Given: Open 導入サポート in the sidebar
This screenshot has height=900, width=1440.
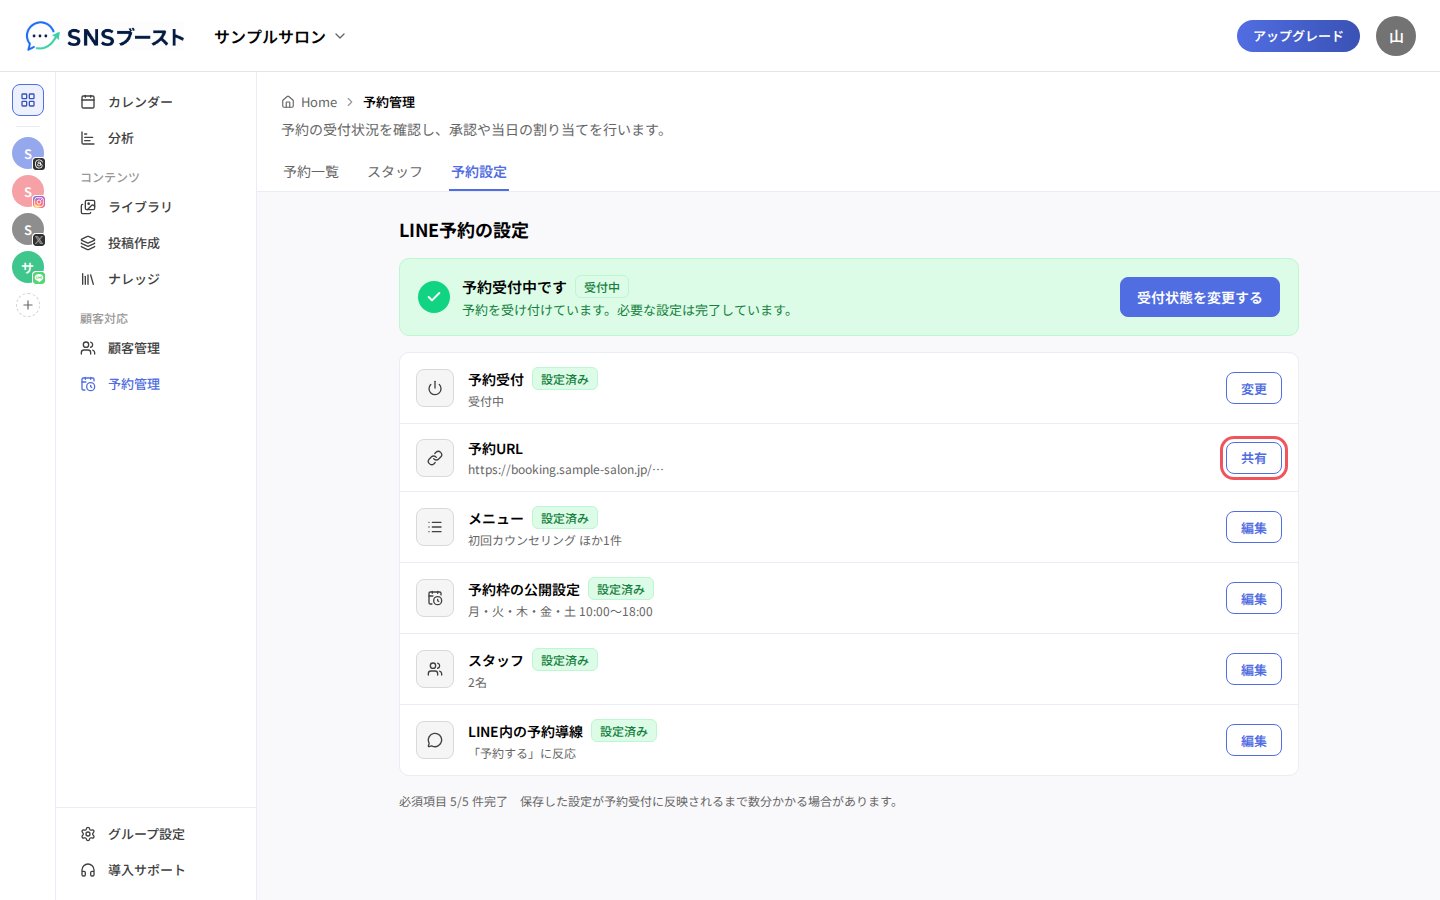Looking at the screenshot, I should point(156,870).
